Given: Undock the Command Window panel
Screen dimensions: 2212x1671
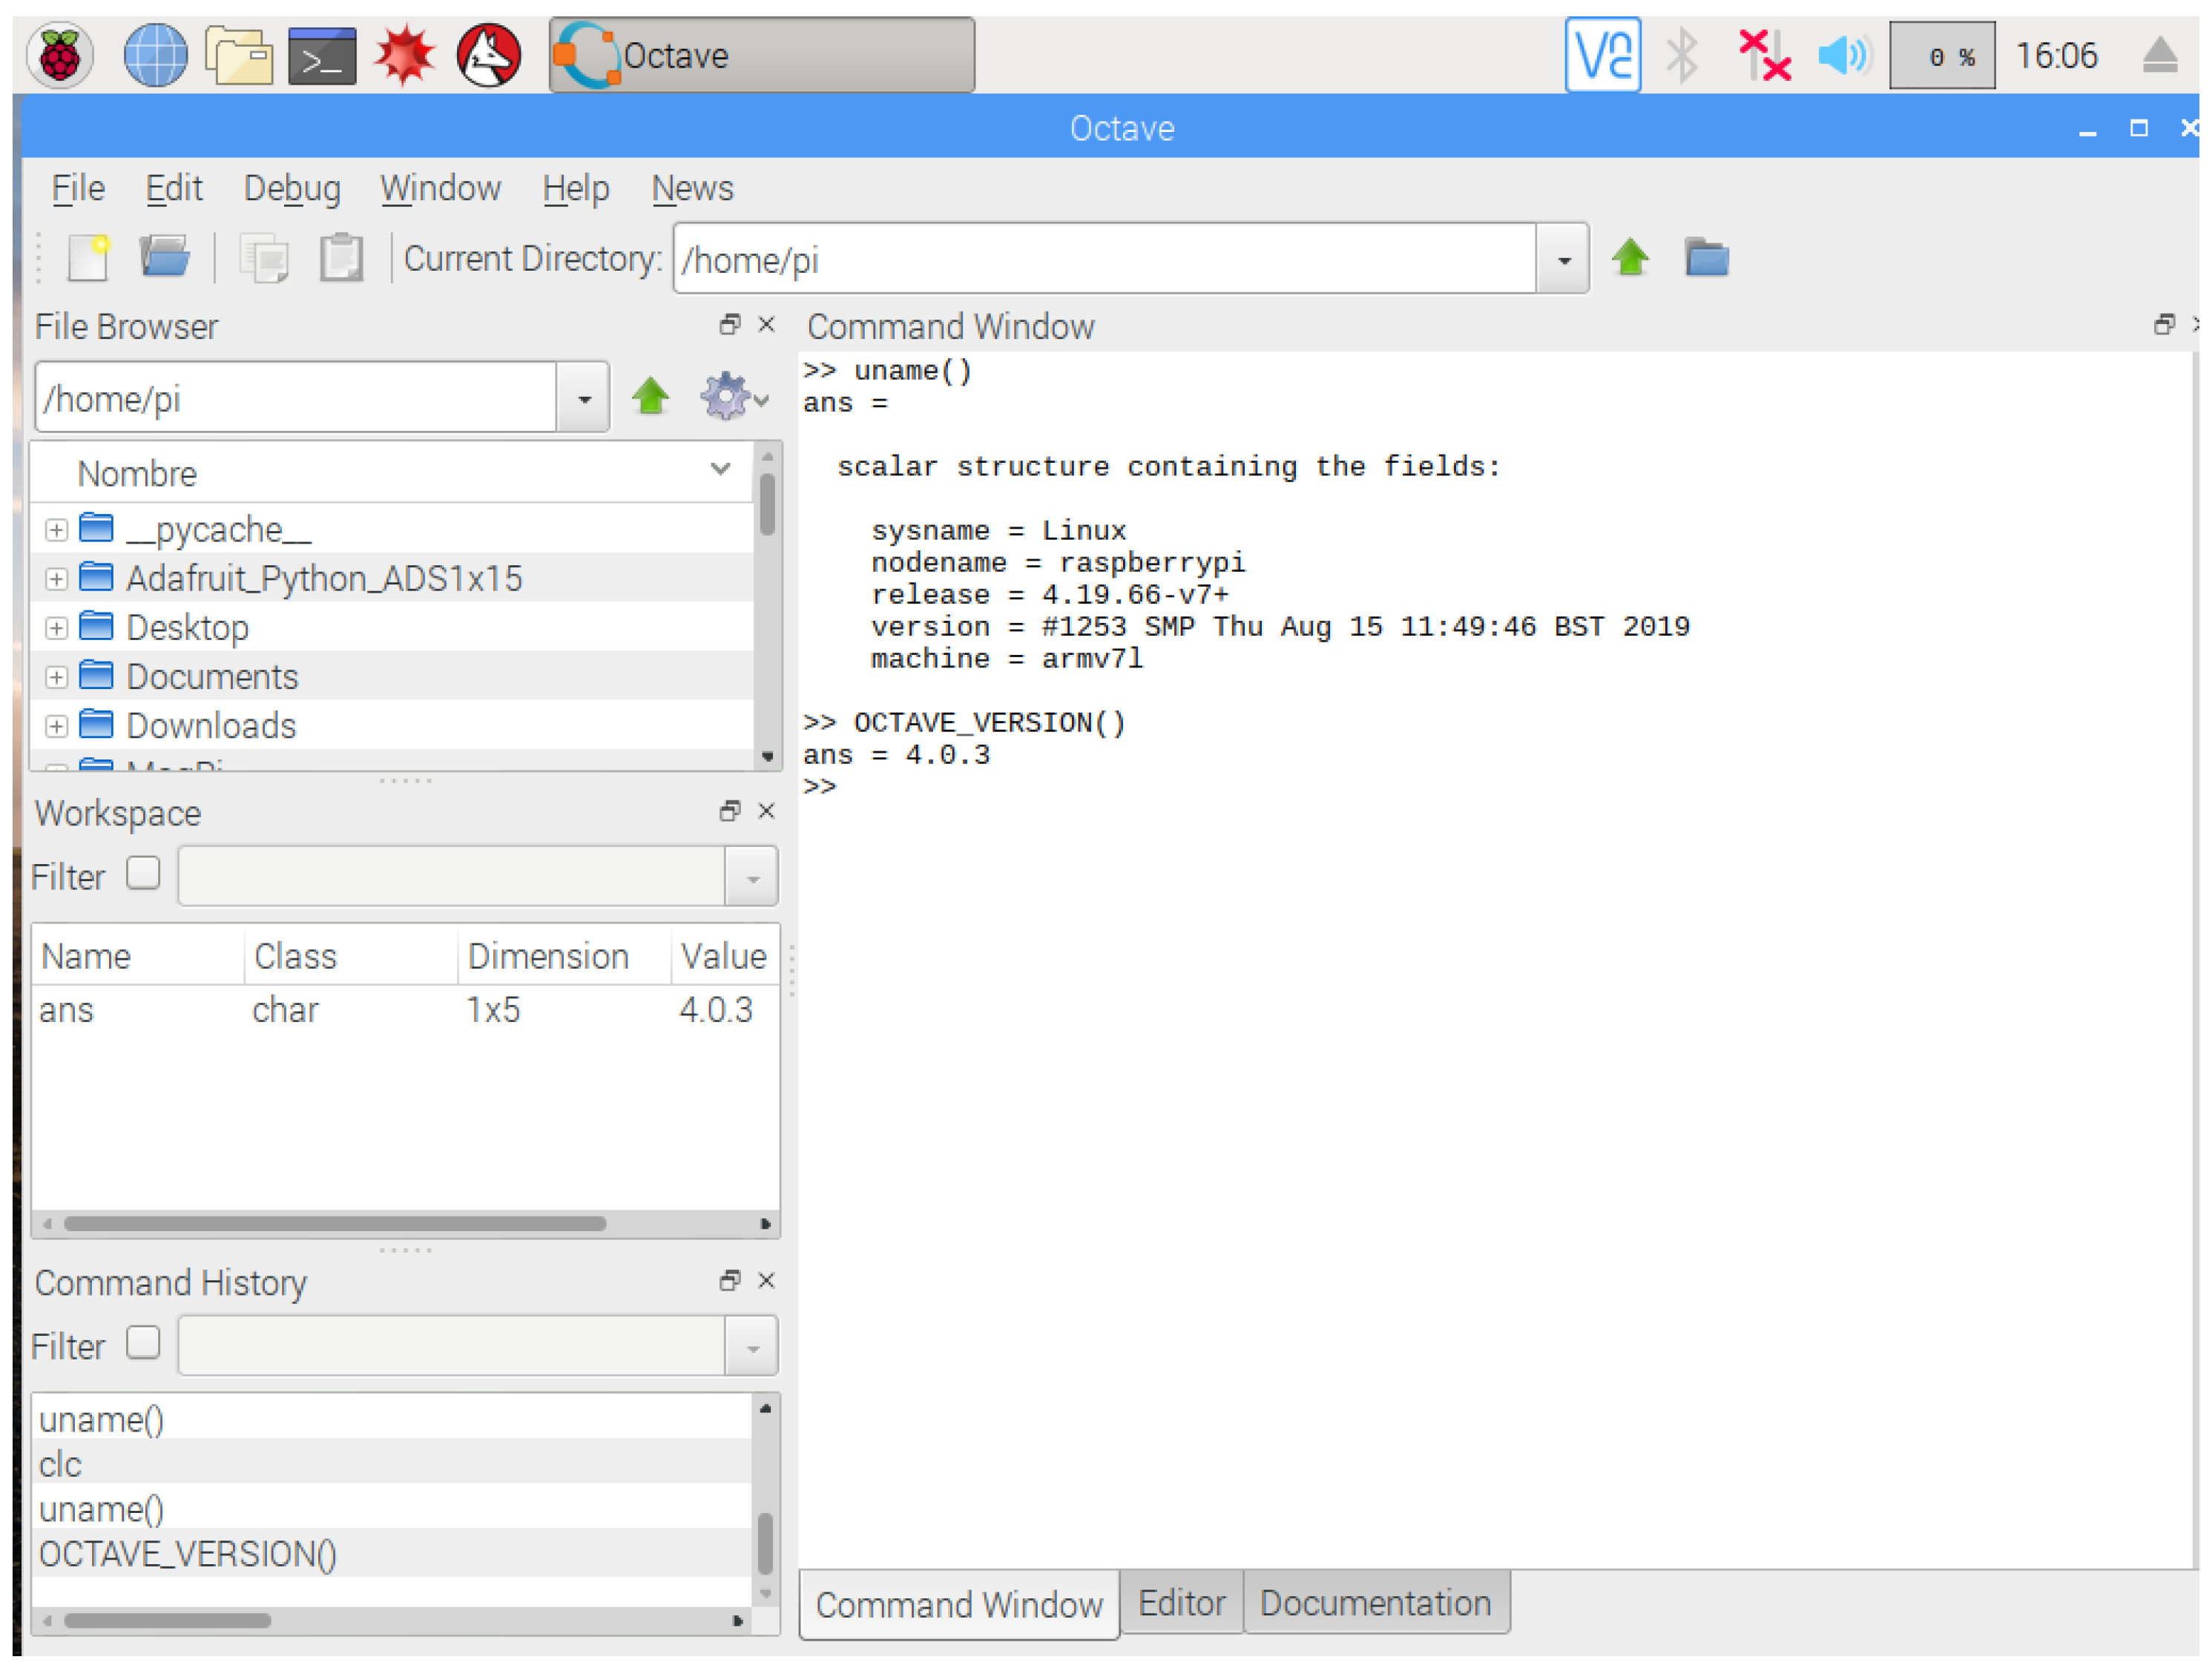Looking at the screenshot, I should [x=2165, y=325].
